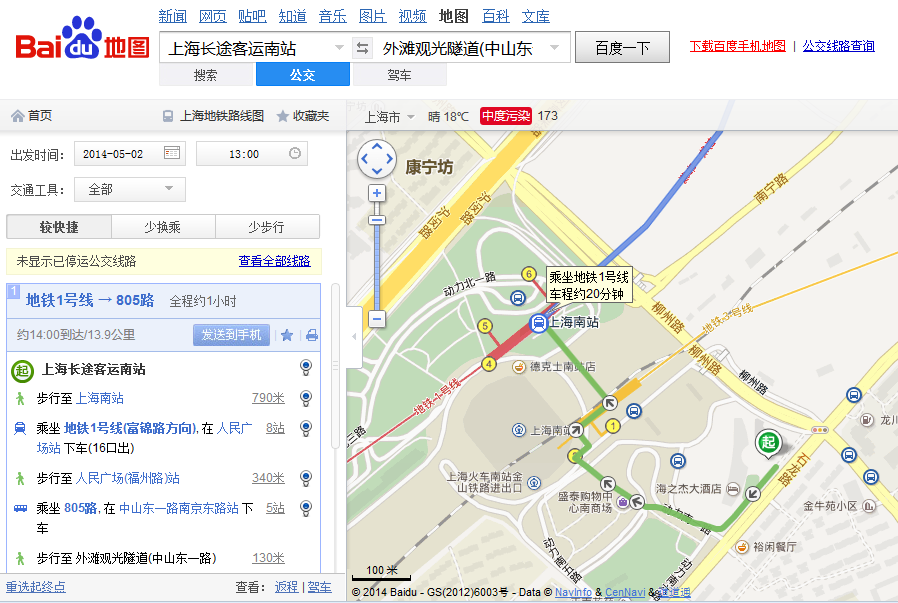The width and height of the screenshot is (898, 603).
Task: Click the clock icon in the time field
Action: pos(294,153)
